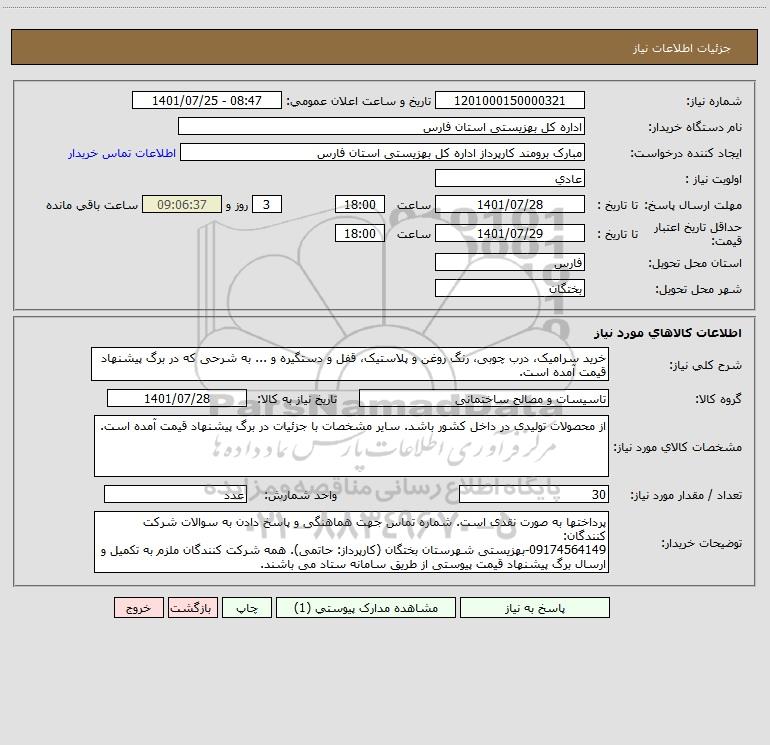
Task: Click label نام دستگاه خریدار:
Action: point(695,128)
